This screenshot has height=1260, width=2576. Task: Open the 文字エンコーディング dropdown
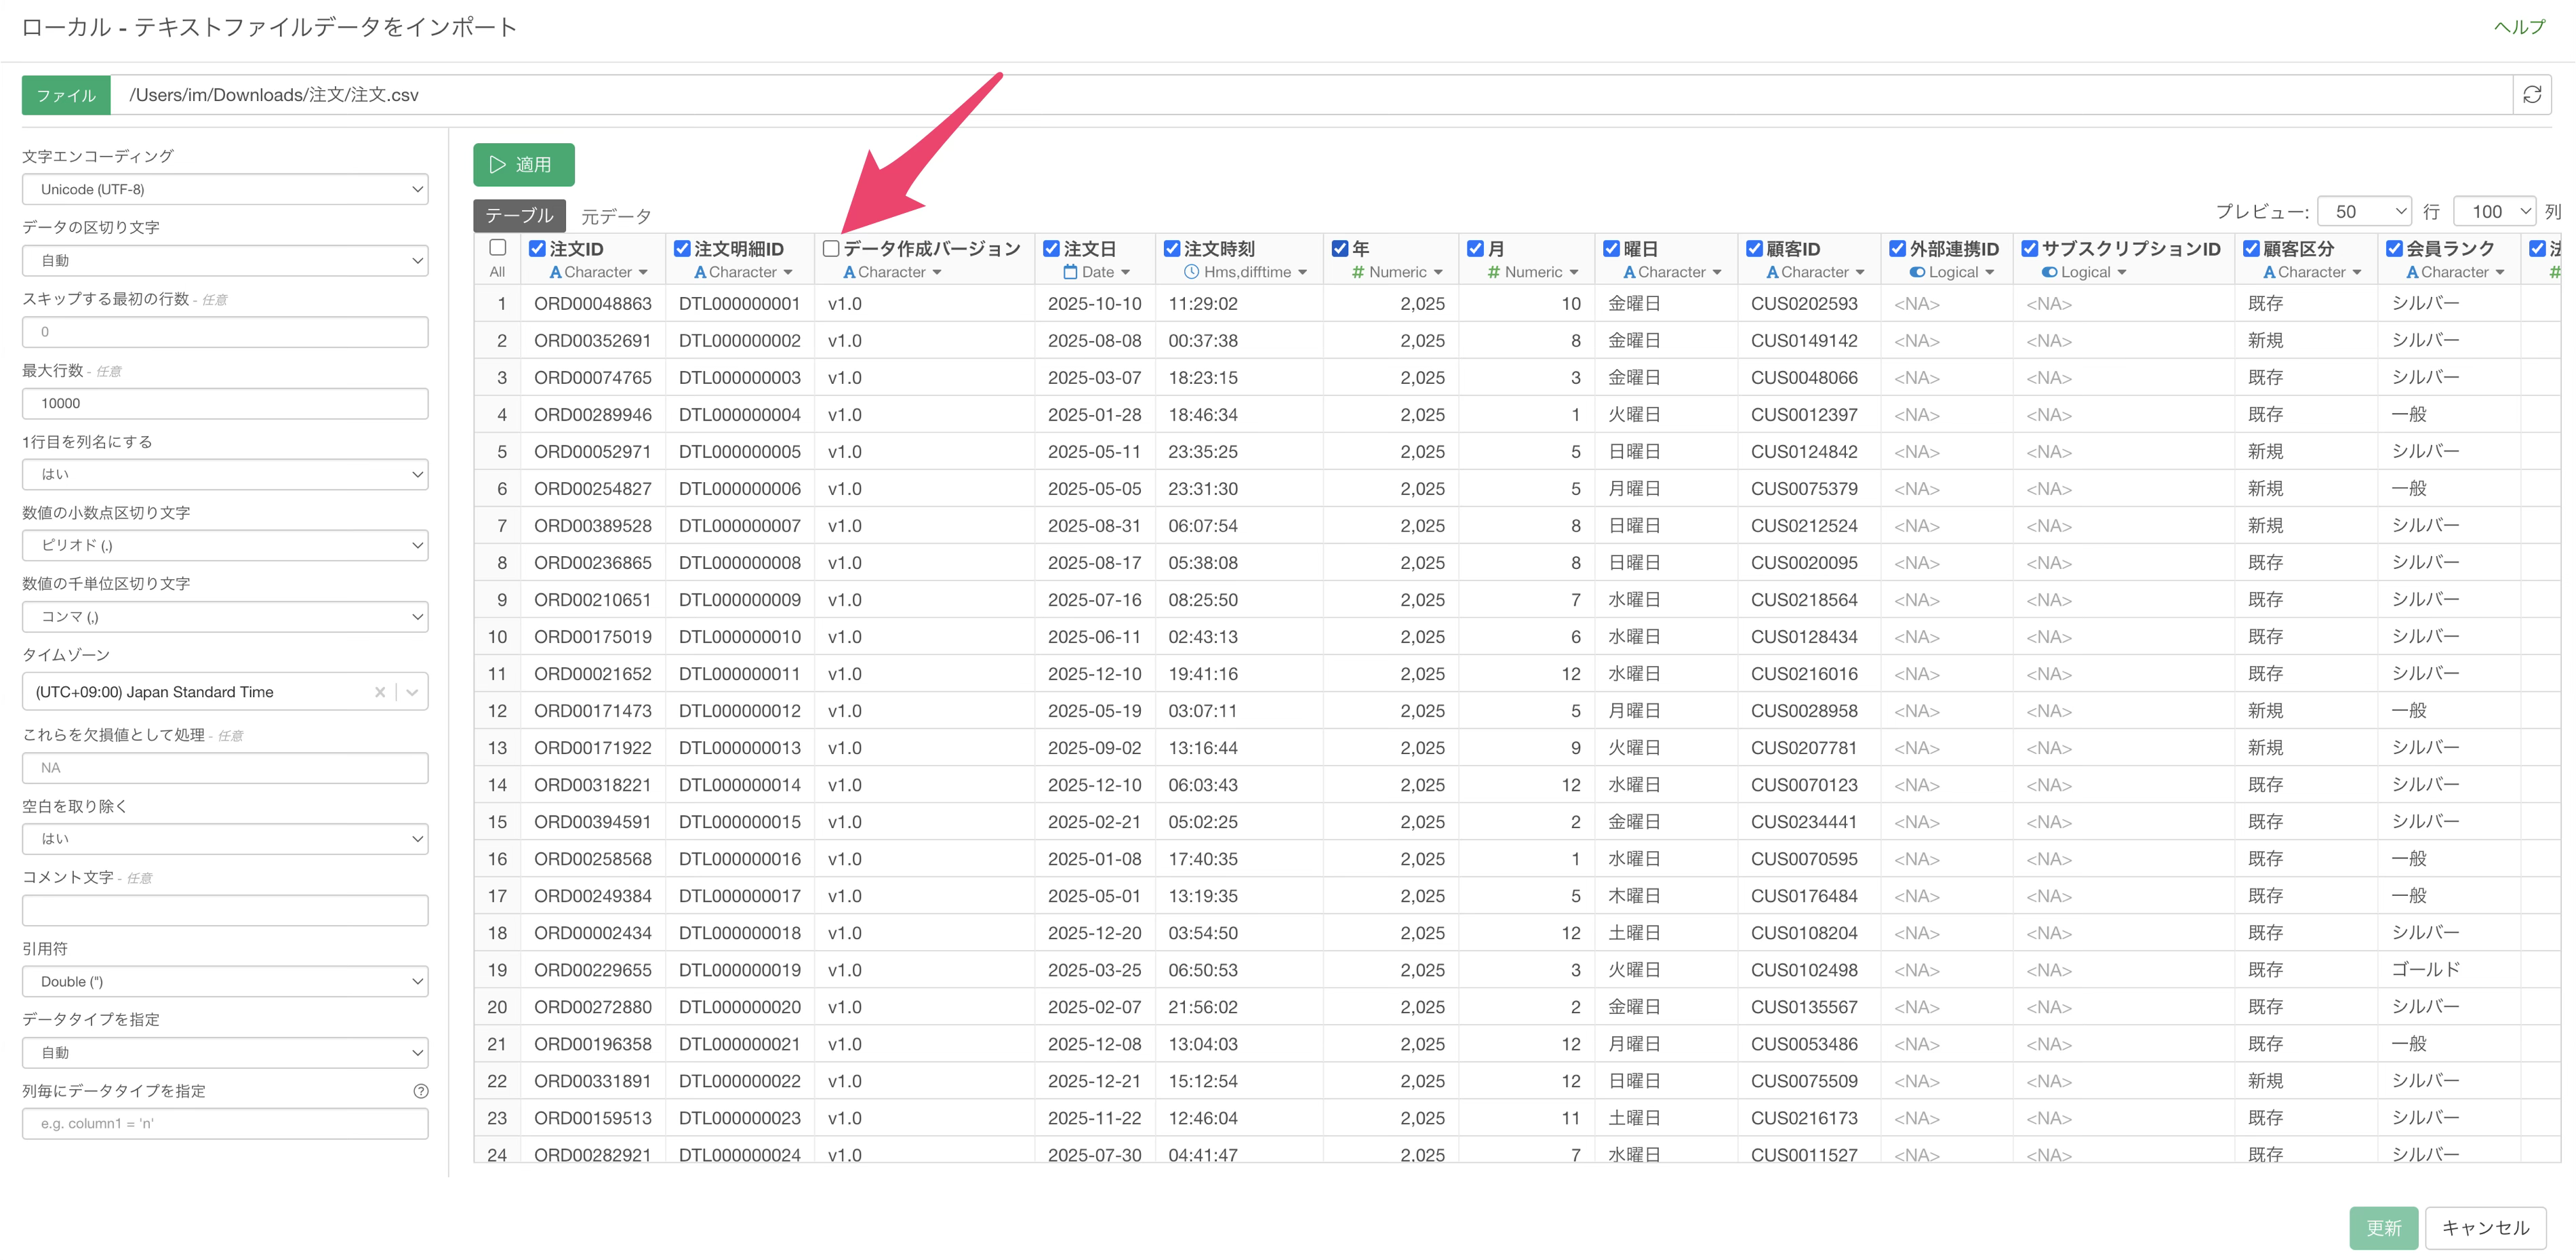pyautogui.click(x=225, y=189)
